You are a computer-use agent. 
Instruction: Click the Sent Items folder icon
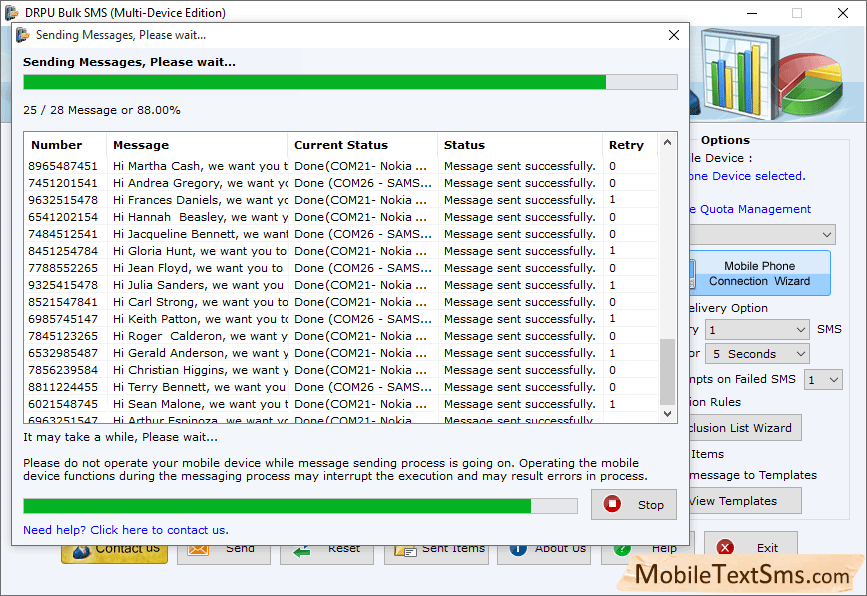pyautogui.click(x=405, y=550)
